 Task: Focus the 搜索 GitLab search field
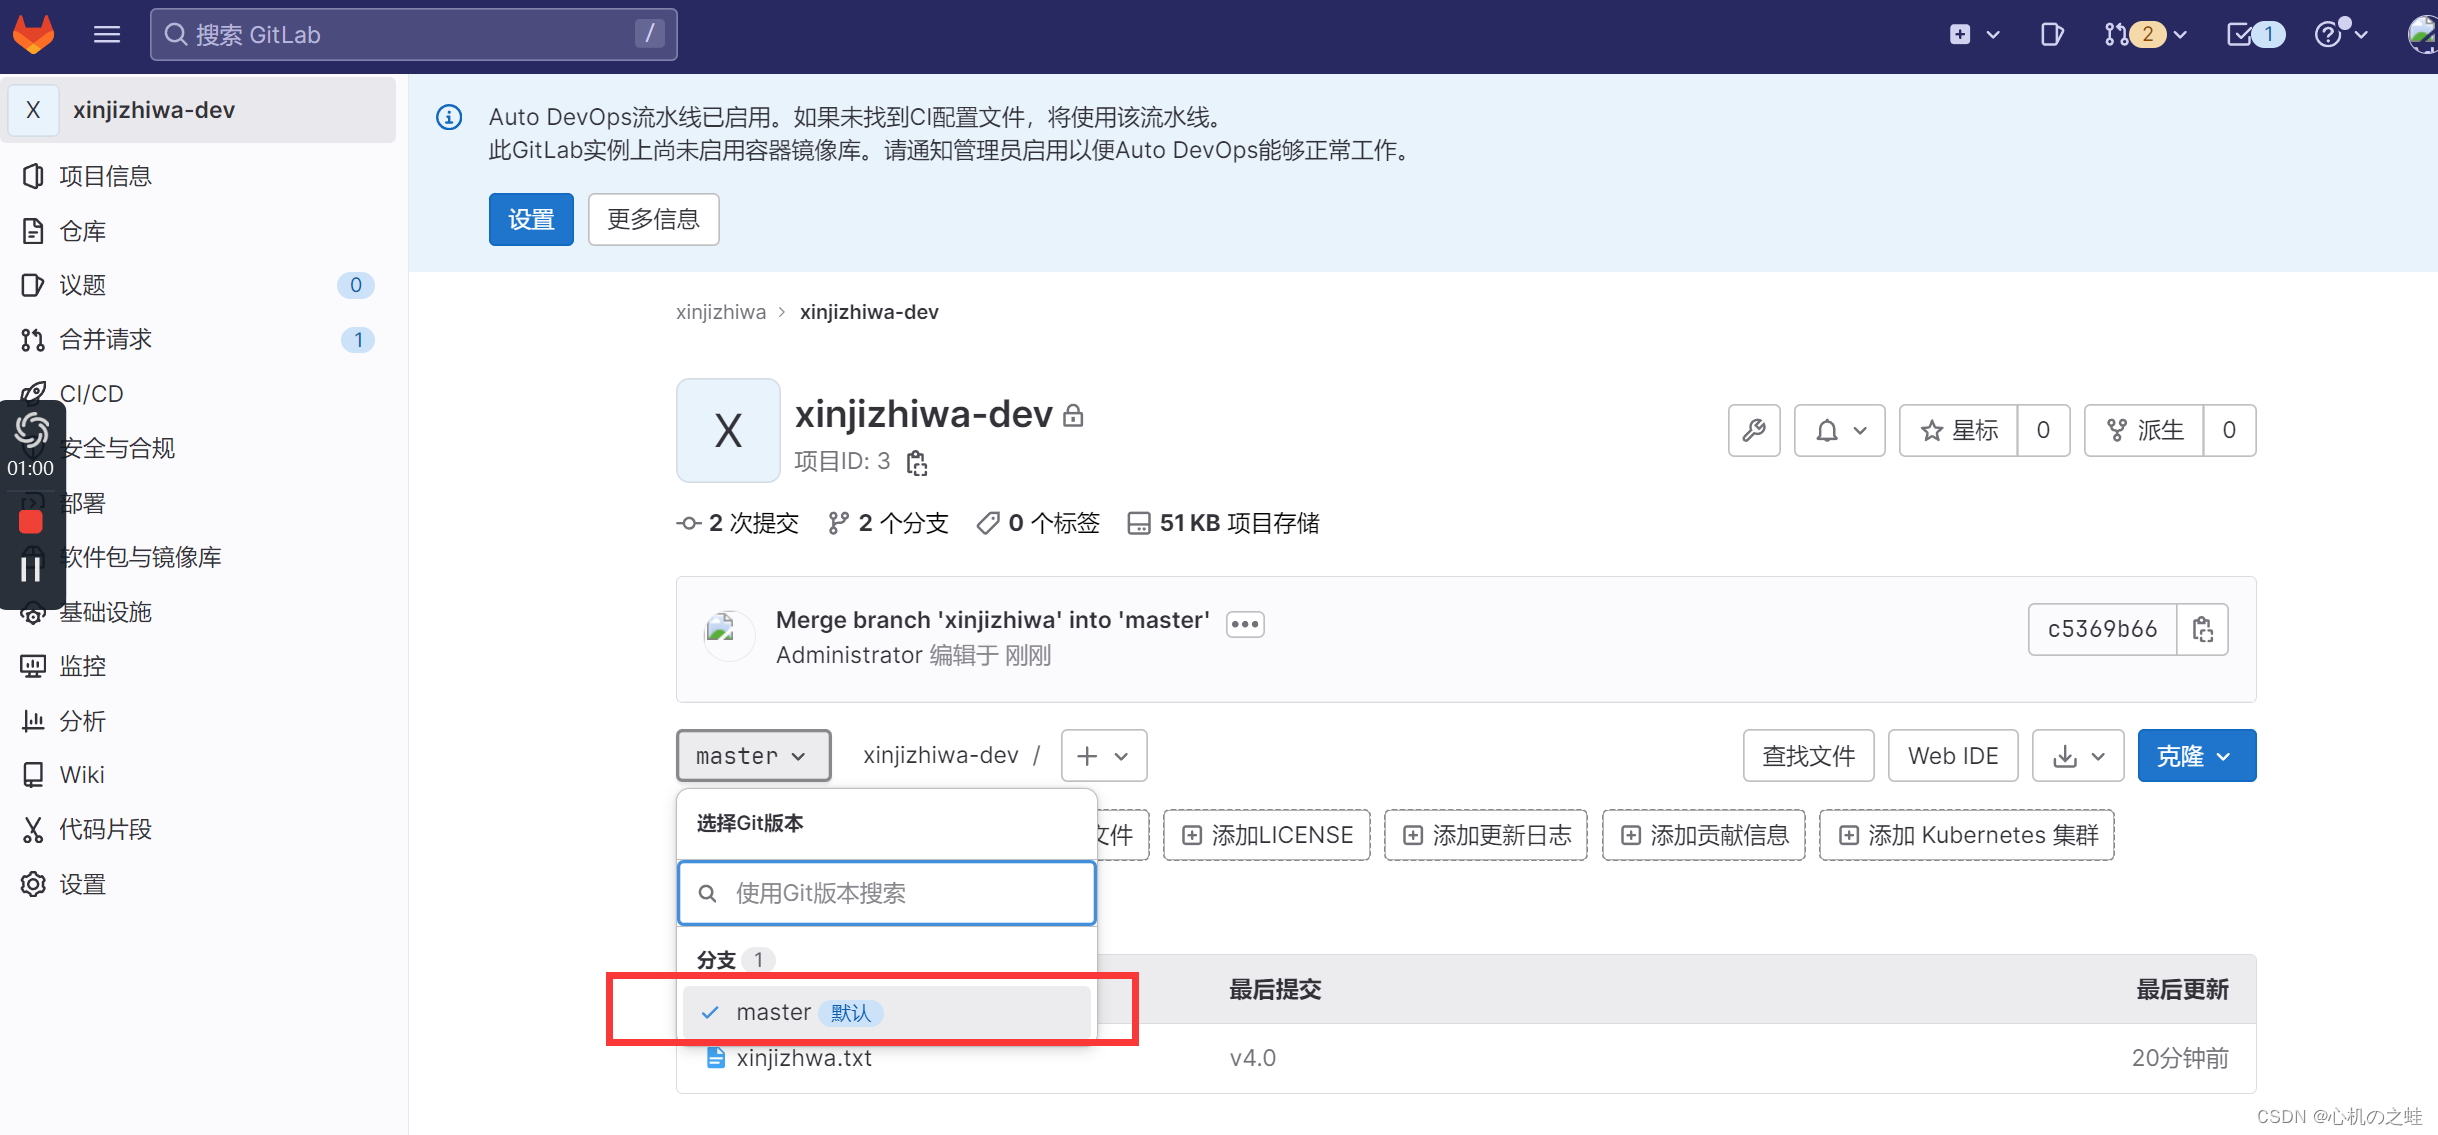click(413, 35)
